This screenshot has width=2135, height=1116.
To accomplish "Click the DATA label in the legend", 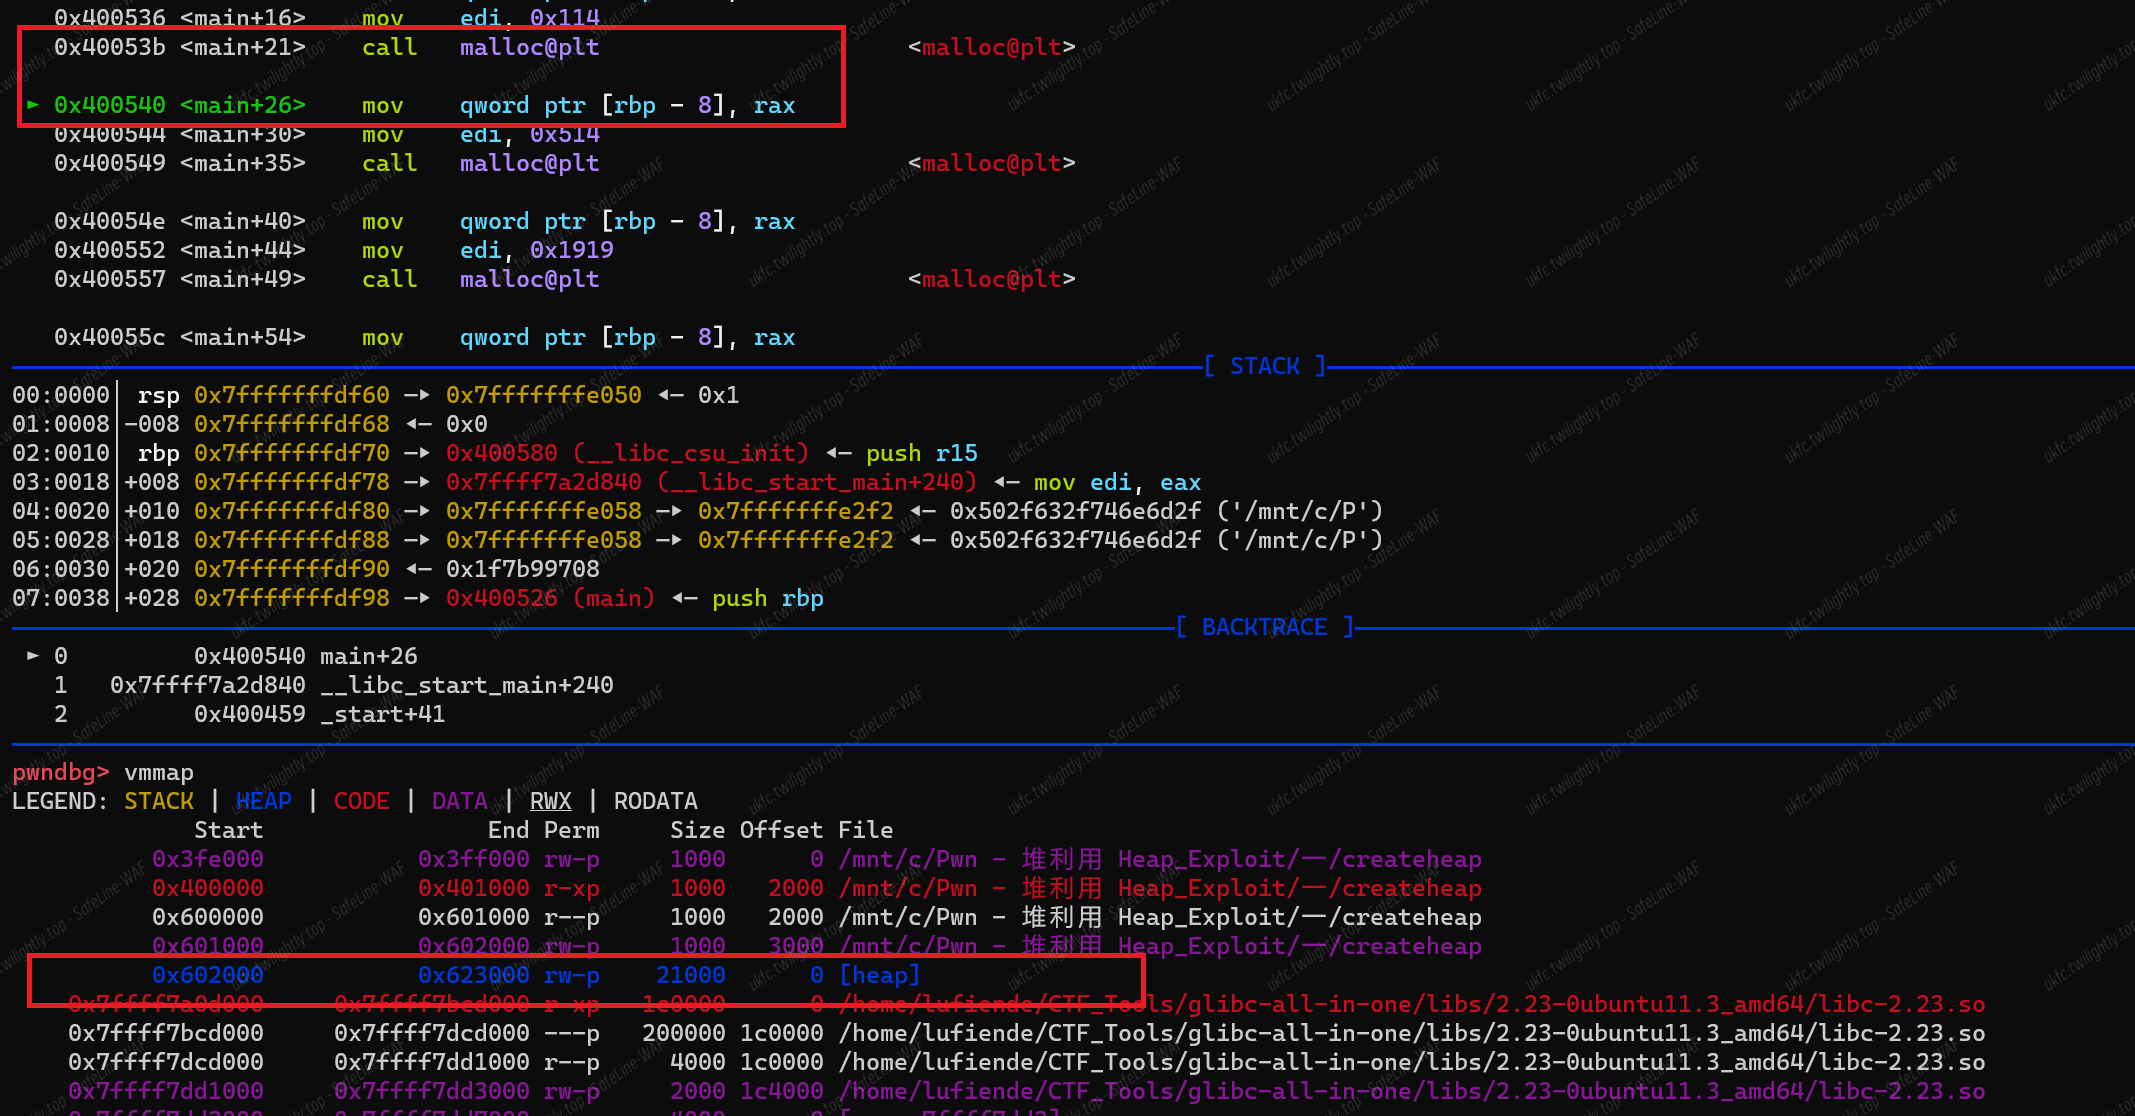I will tap(459, 801).
